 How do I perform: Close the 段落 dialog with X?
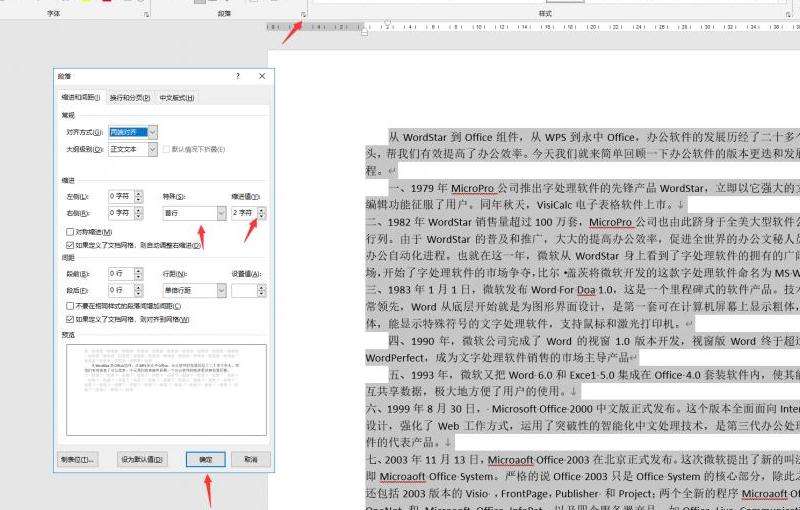click(x=262, y=76)
